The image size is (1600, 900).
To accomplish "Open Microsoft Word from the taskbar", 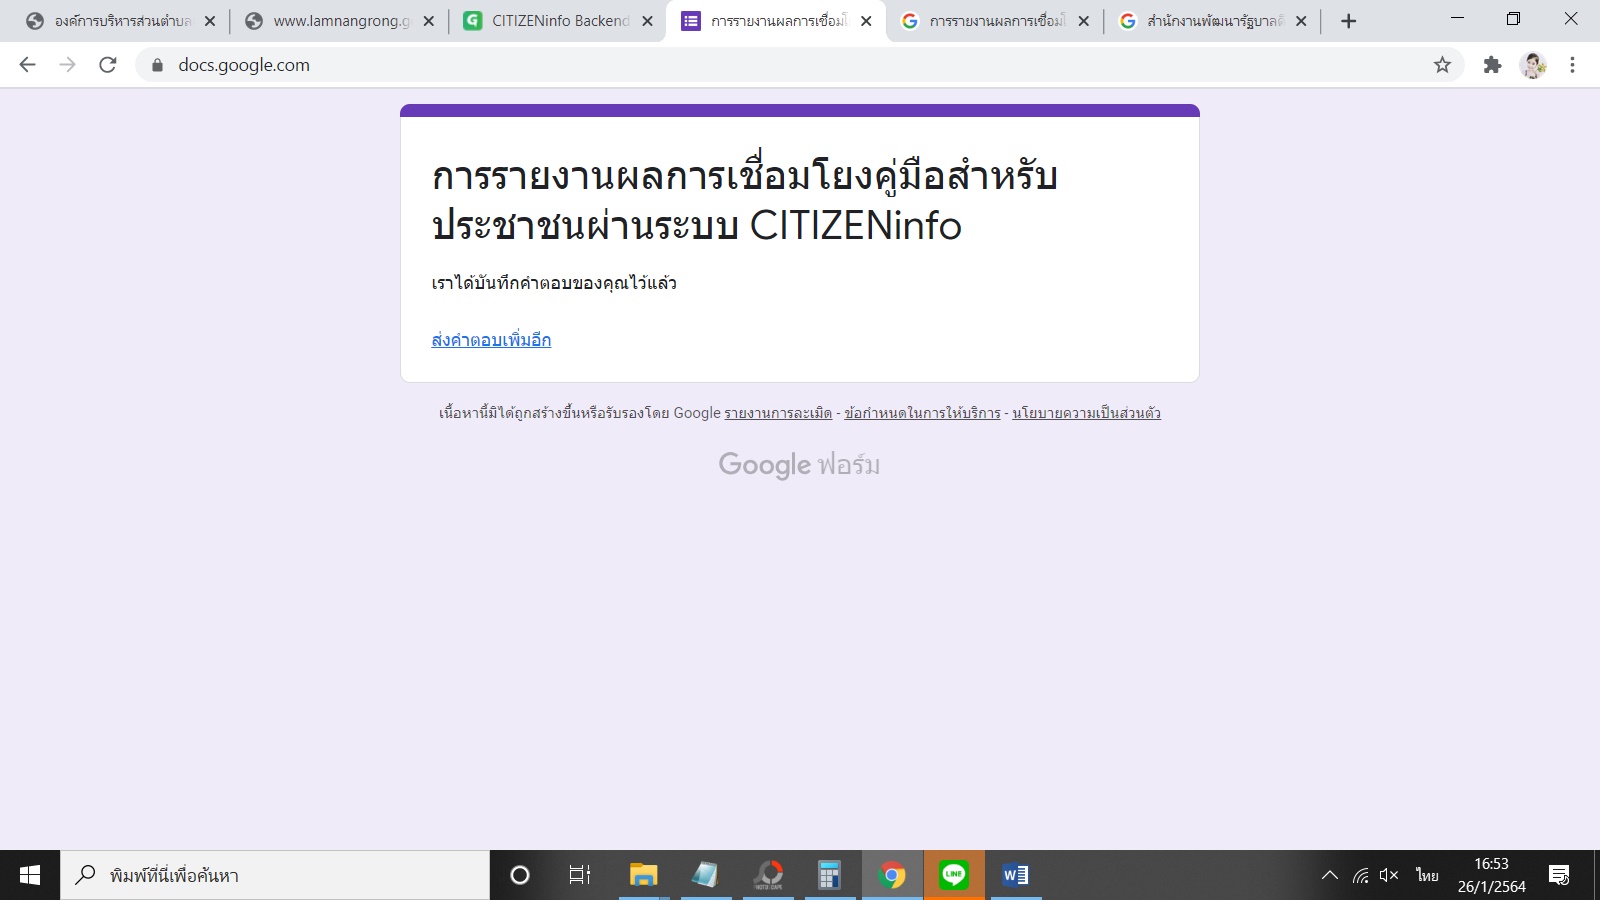I will (1016, 875).
